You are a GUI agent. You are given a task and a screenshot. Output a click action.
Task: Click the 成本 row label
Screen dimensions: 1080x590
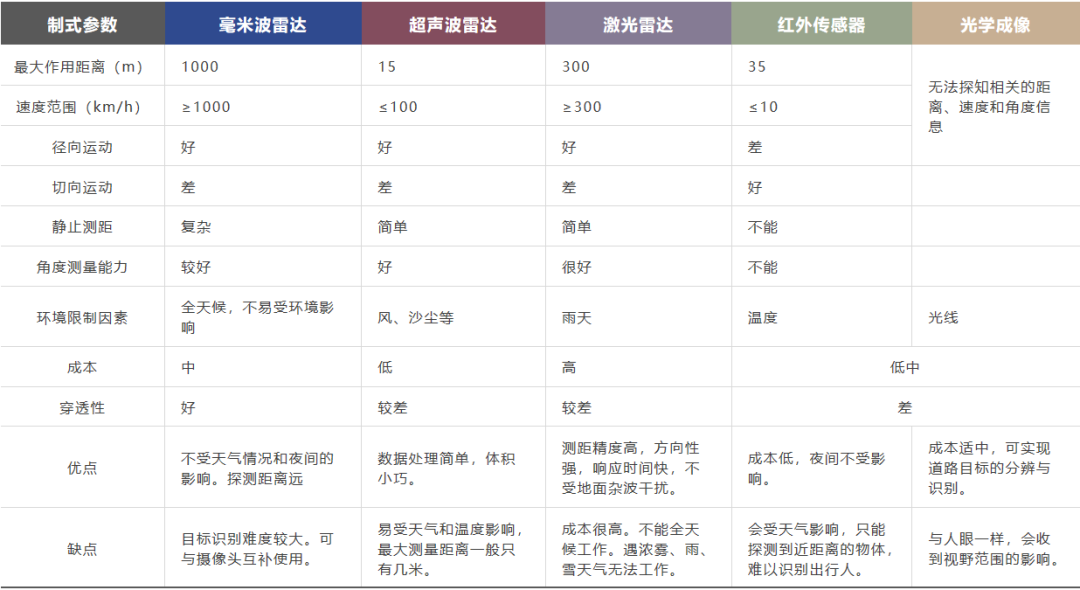click(x=83, y=367)
